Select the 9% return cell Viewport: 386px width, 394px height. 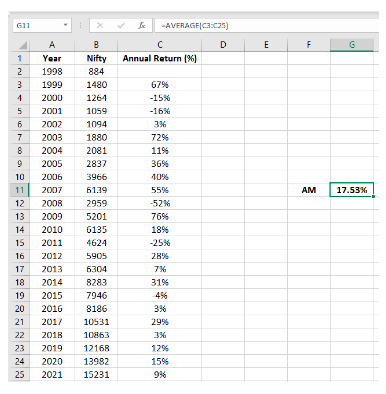click(x=160, y=374)
